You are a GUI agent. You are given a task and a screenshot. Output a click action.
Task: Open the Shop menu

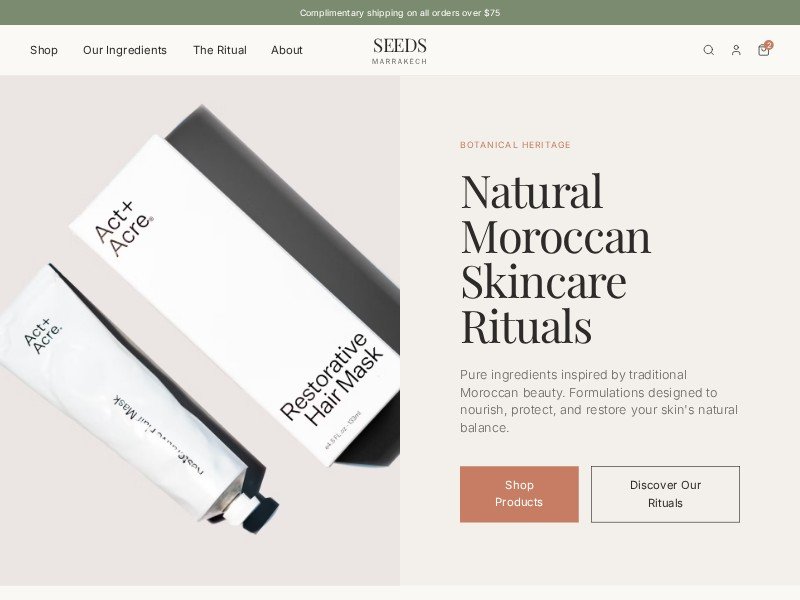tap(44, 50)
